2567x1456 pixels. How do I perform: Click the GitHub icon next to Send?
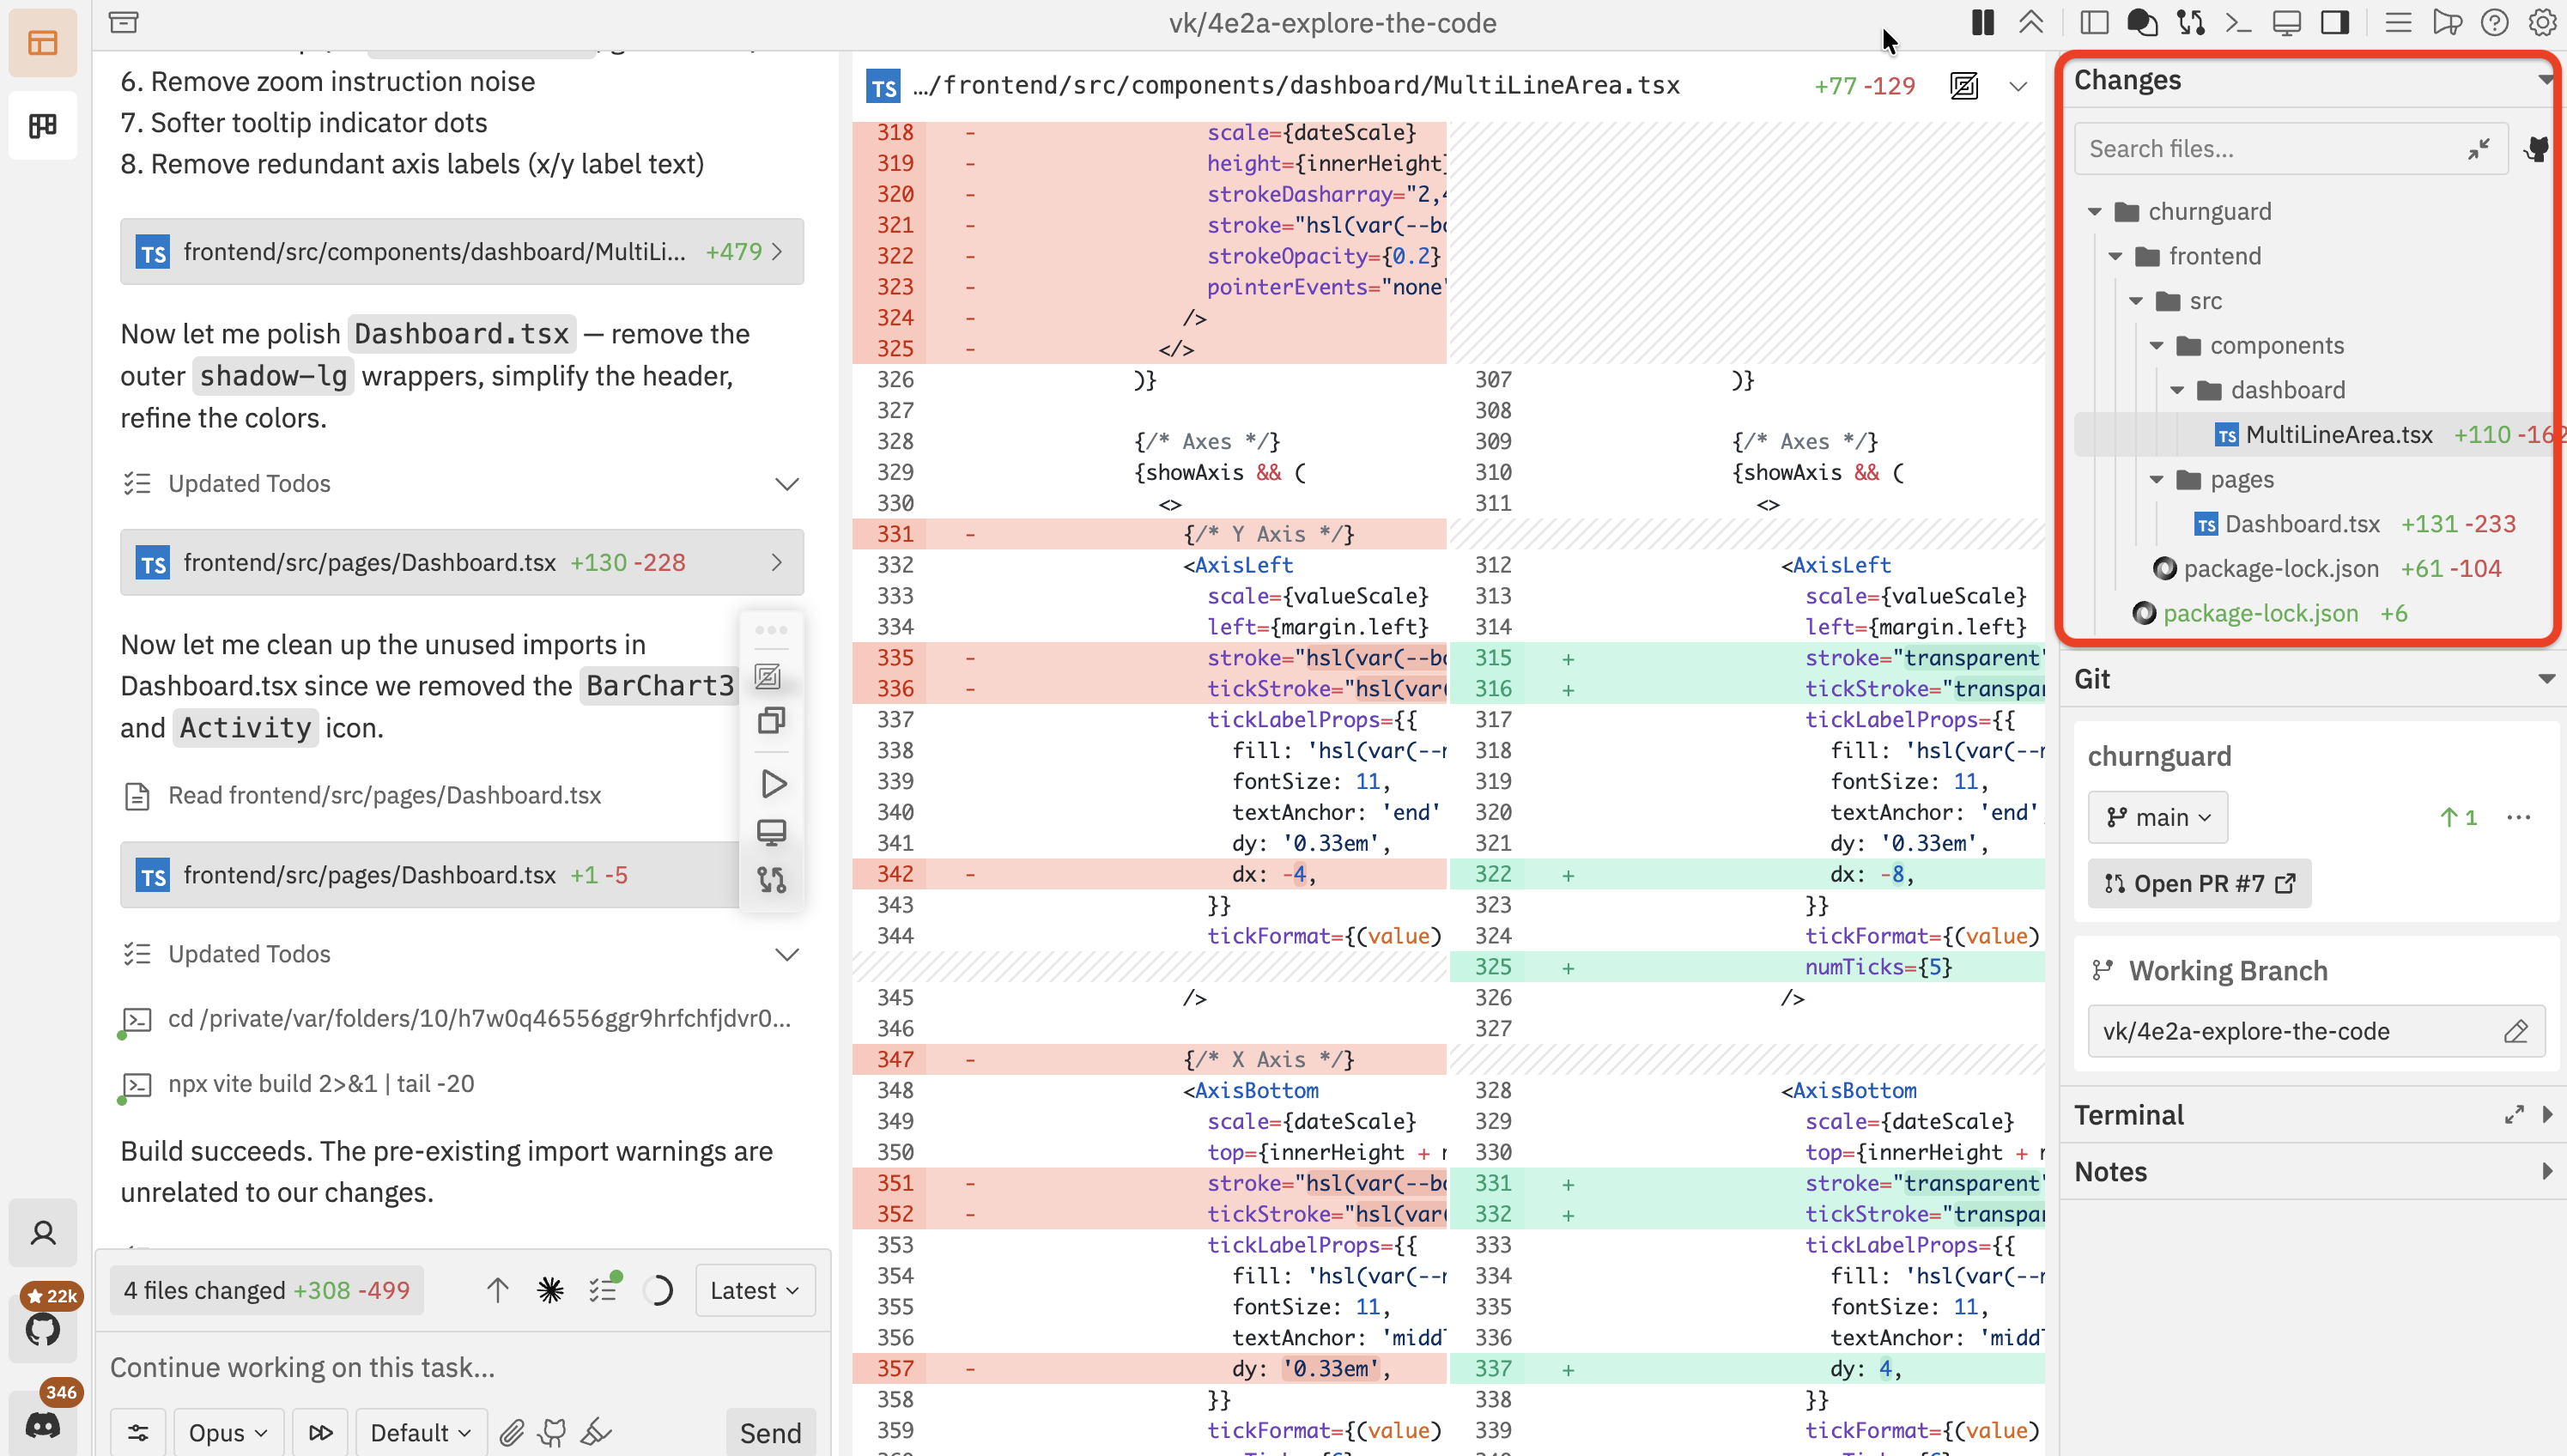point(553,1432)
